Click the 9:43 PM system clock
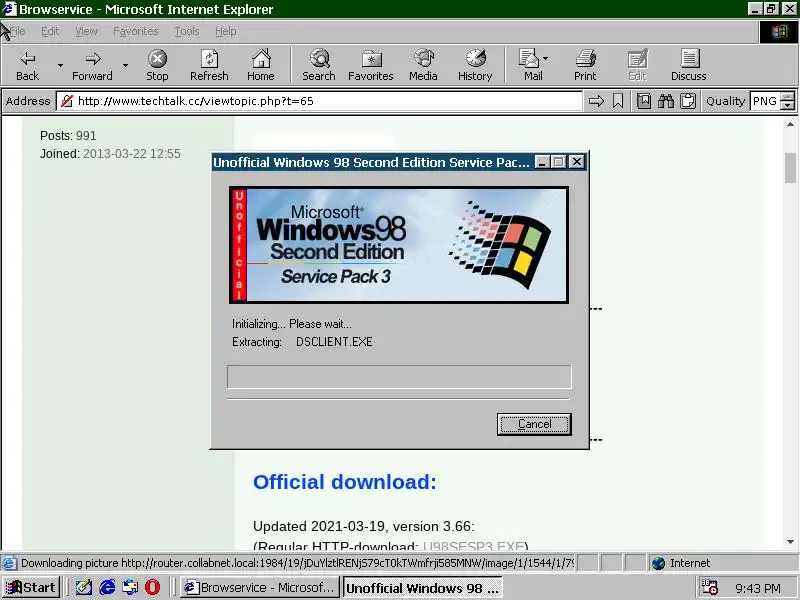 (758, 588)
